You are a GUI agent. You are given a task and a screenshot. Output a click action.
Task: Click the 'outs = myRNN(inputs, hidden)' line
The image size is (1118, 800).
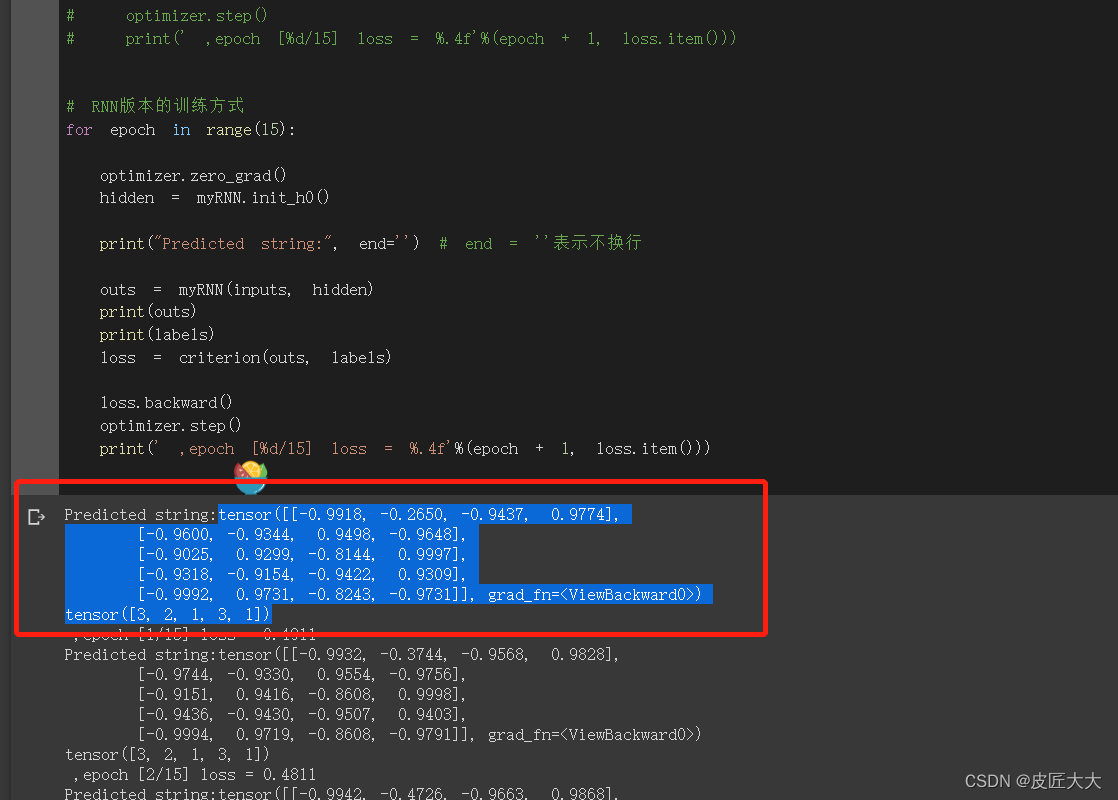coord(236,289)
